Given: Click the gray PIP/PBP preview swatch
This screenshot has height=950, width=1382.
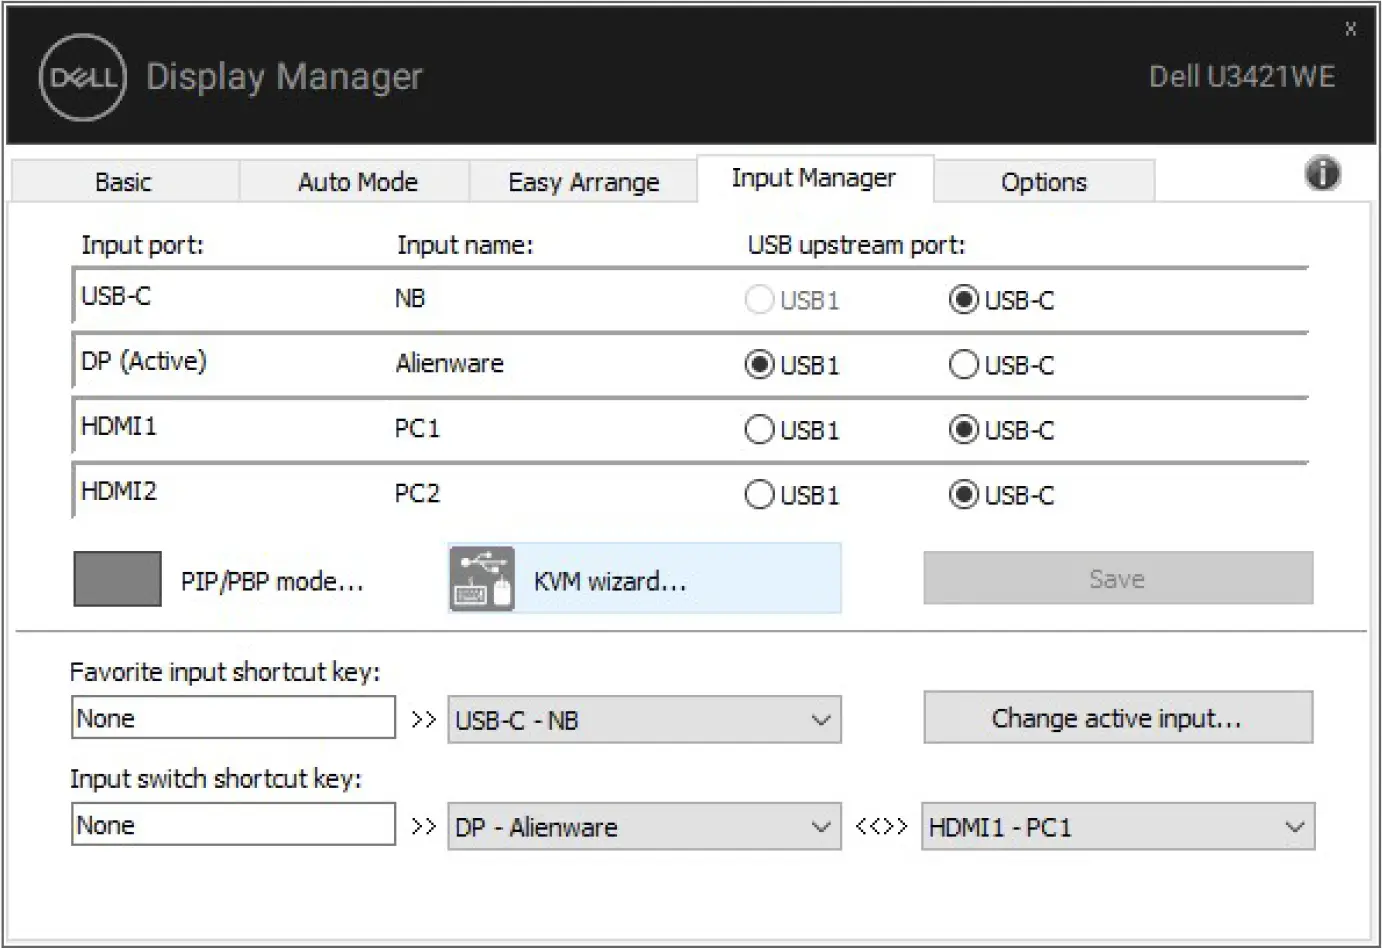Looking at the screenshot, I should [116, 578].
